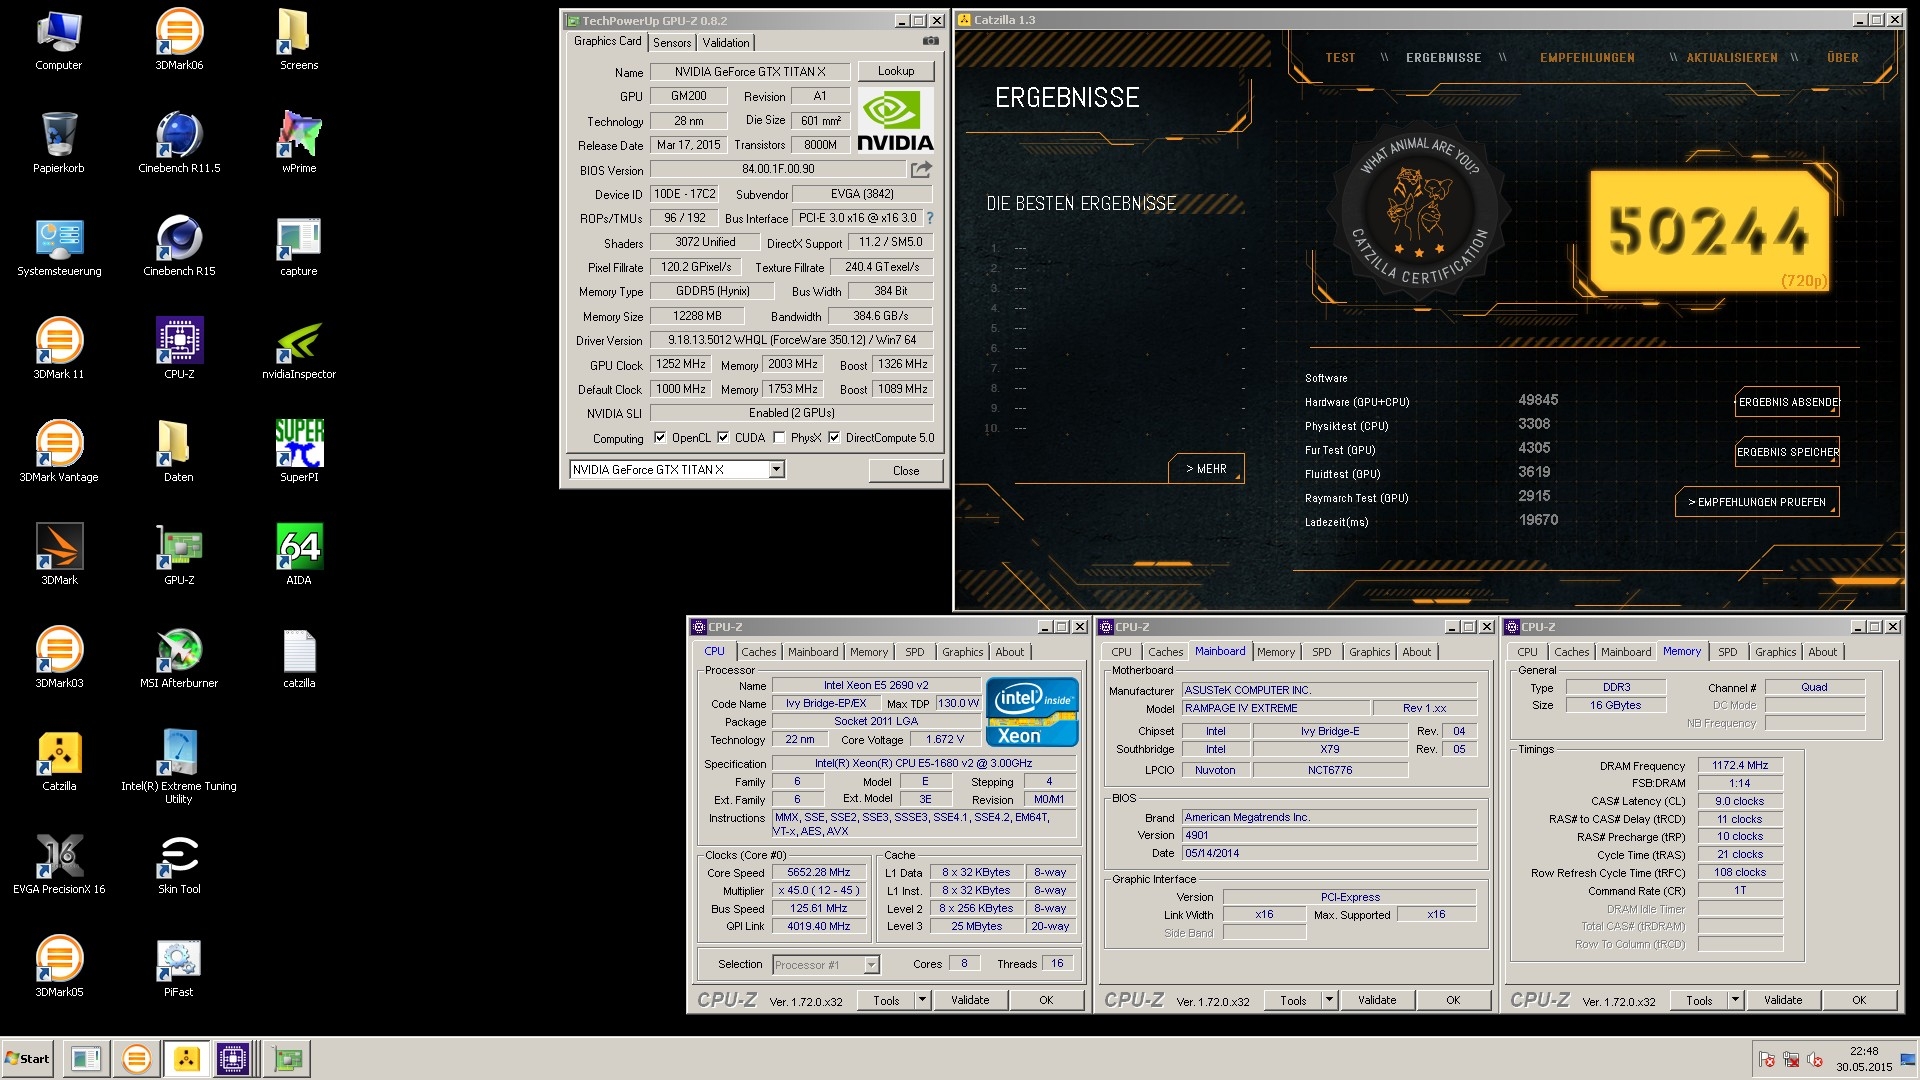Click the BIOS version share/export icon
The width and height of the screenshot is (1920, 1080).
(x=921, y=169)
